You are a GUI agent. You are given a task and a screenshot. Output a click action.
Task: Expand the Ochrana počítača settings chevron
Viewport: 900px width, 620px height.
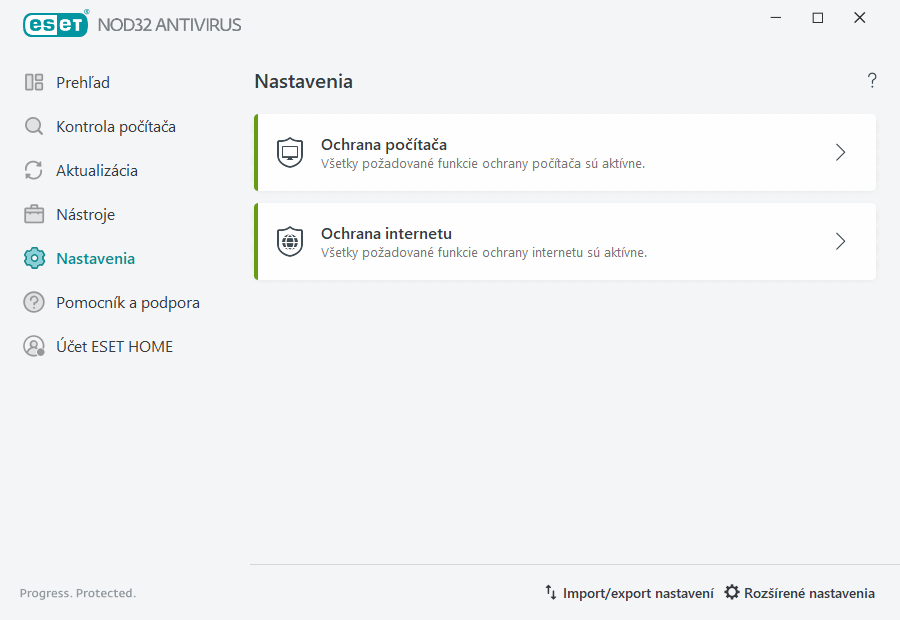click(x=840, y=153)
